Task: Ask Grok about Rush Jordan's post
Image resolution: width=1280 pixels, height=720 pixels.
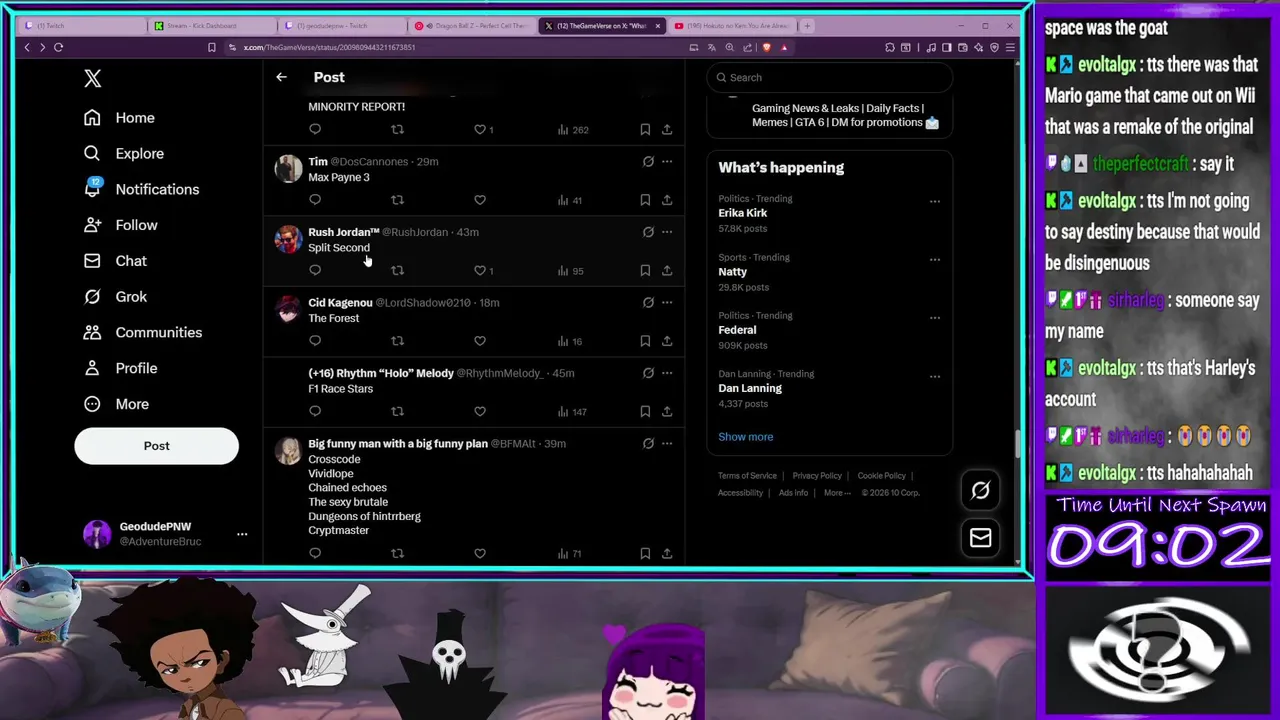Action: (648, 232)
